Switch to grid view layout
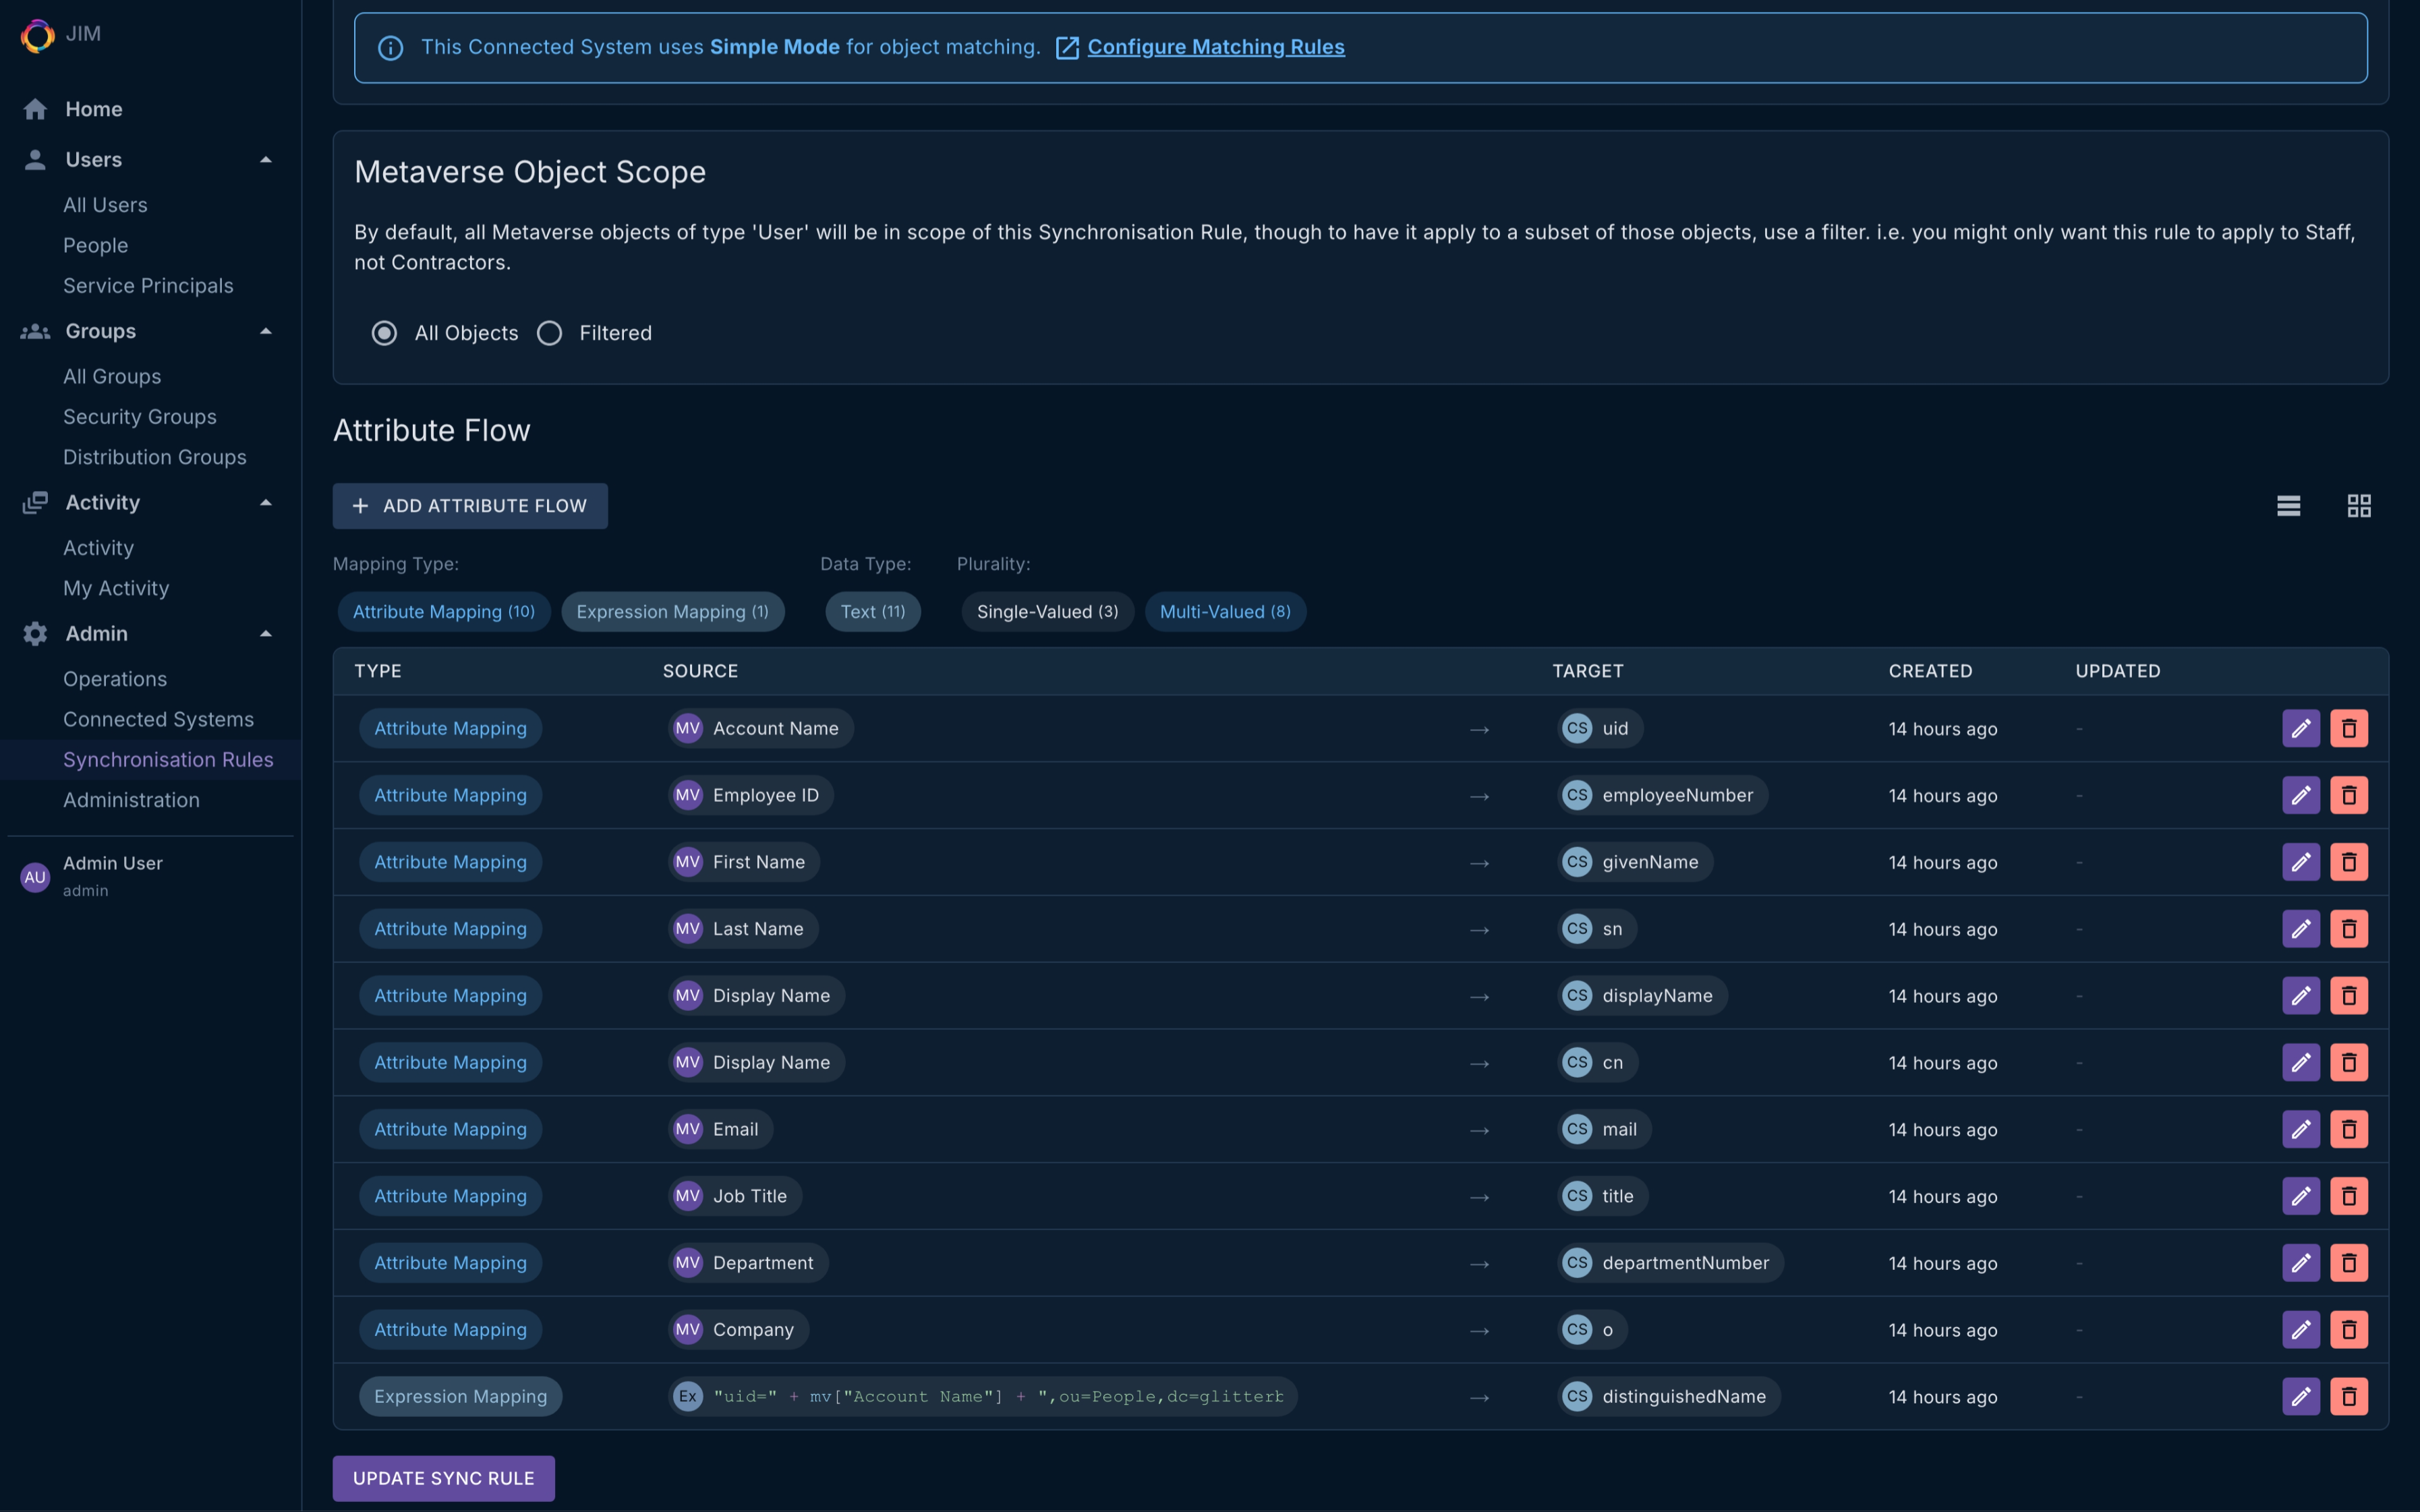Viewport: 2420px width, 1512px height. 2358,506
